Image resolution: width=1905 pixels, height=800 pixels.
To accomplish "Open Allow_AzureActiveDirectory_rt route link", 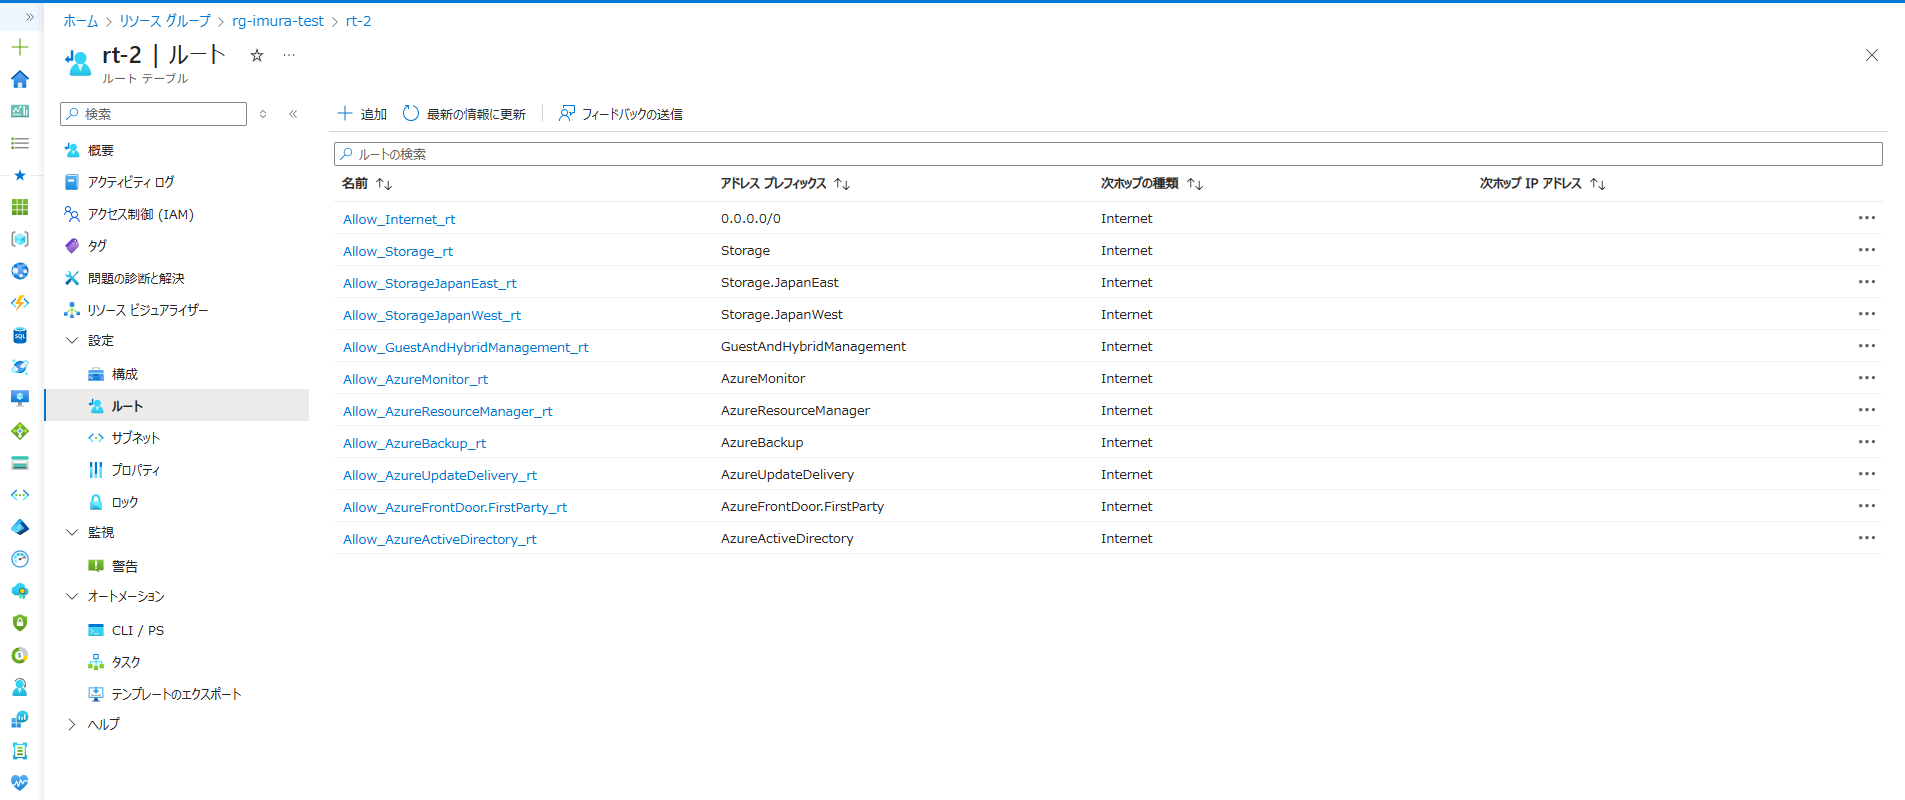I will pos(440,539).
